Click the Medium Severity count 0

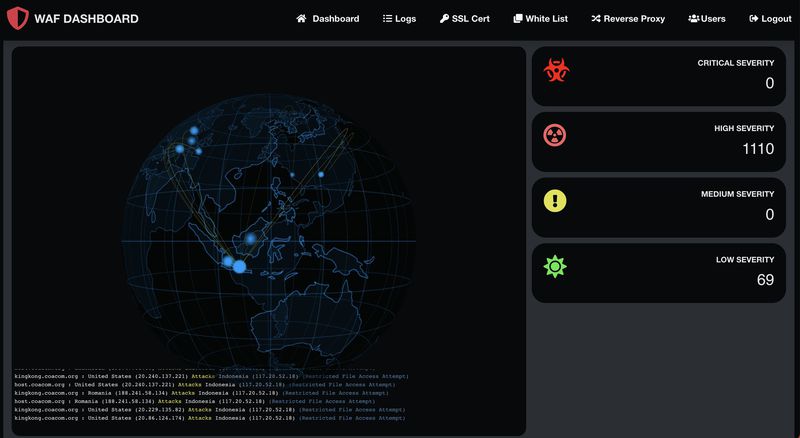coord(769,214)
